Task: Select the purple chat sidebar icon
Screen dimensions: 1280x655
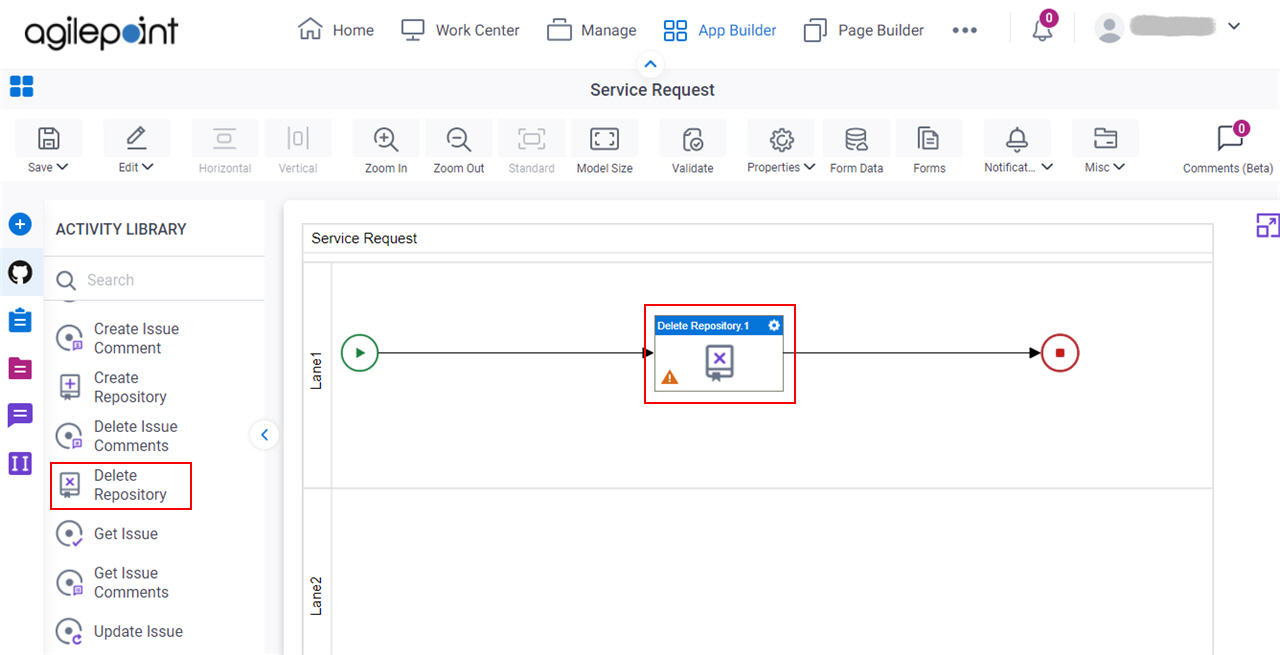Action: point(20,415)
